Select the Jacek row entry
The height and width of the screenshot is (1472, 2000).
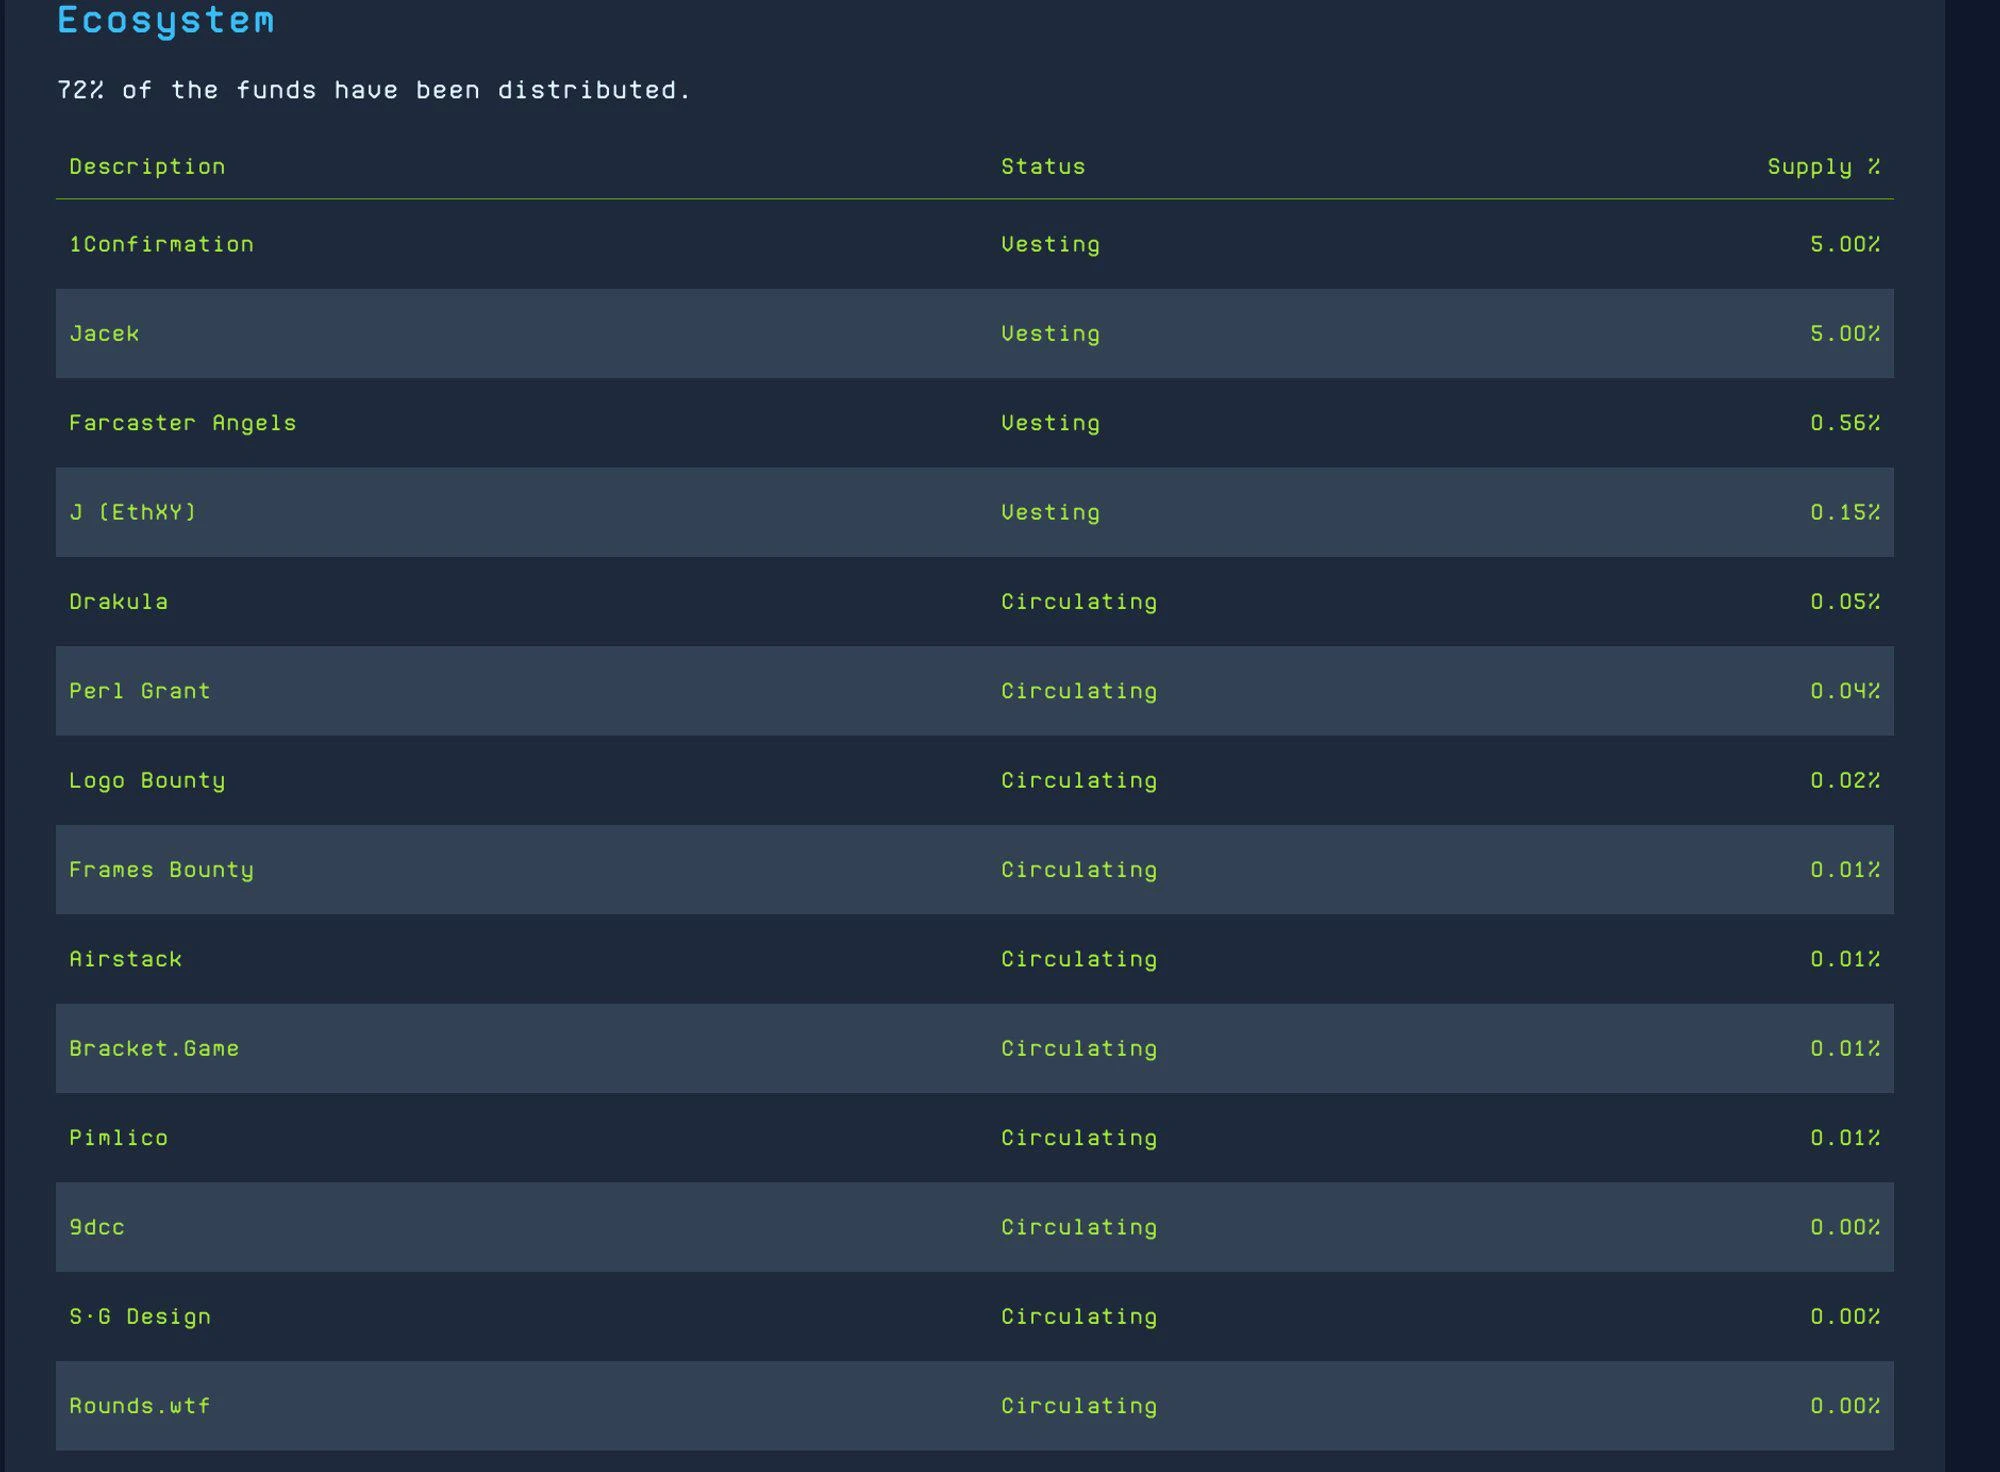[104, 334]
